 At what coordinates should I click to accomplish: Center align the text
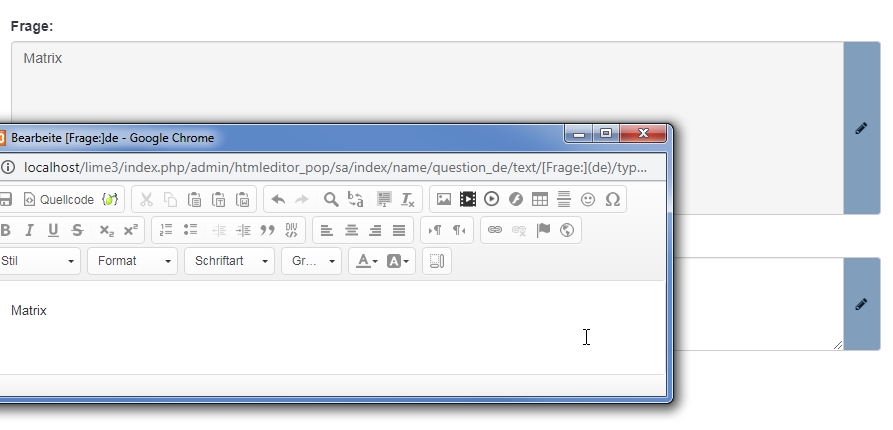click(351, 230)
